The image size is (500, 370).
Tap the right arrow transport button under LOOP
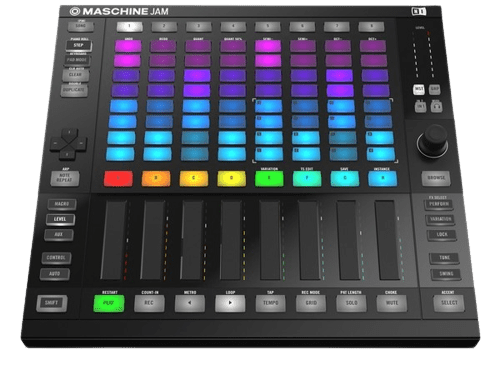[230, 303]
